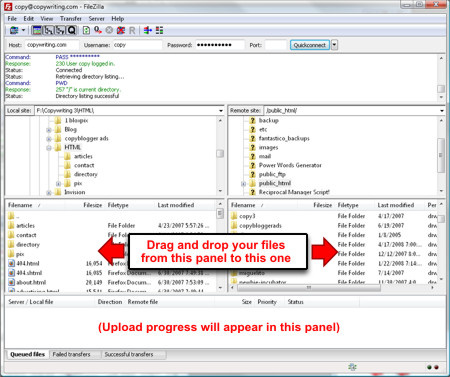The height and width of the screenshot is (377, 450).
Task: Open the Help menu
Action: pos(118,19)
